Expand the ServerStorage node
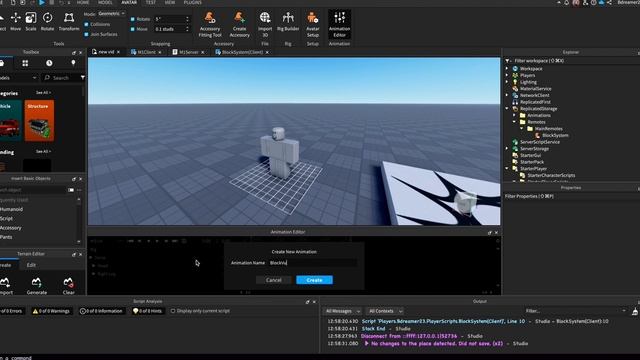The image size is (640, 360). point(507,149)
